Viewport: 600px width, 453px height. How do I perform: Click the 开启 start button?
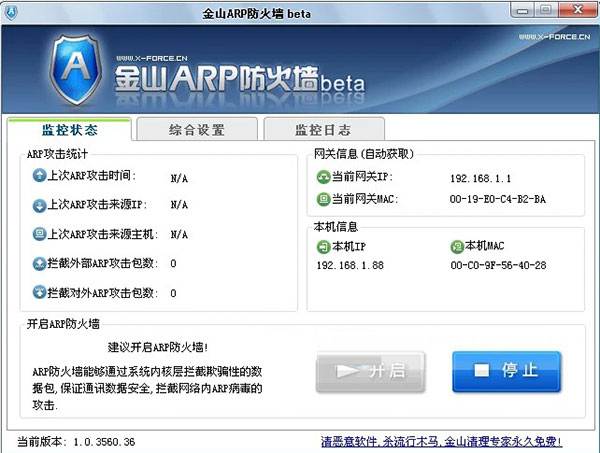tap(370, 371)
